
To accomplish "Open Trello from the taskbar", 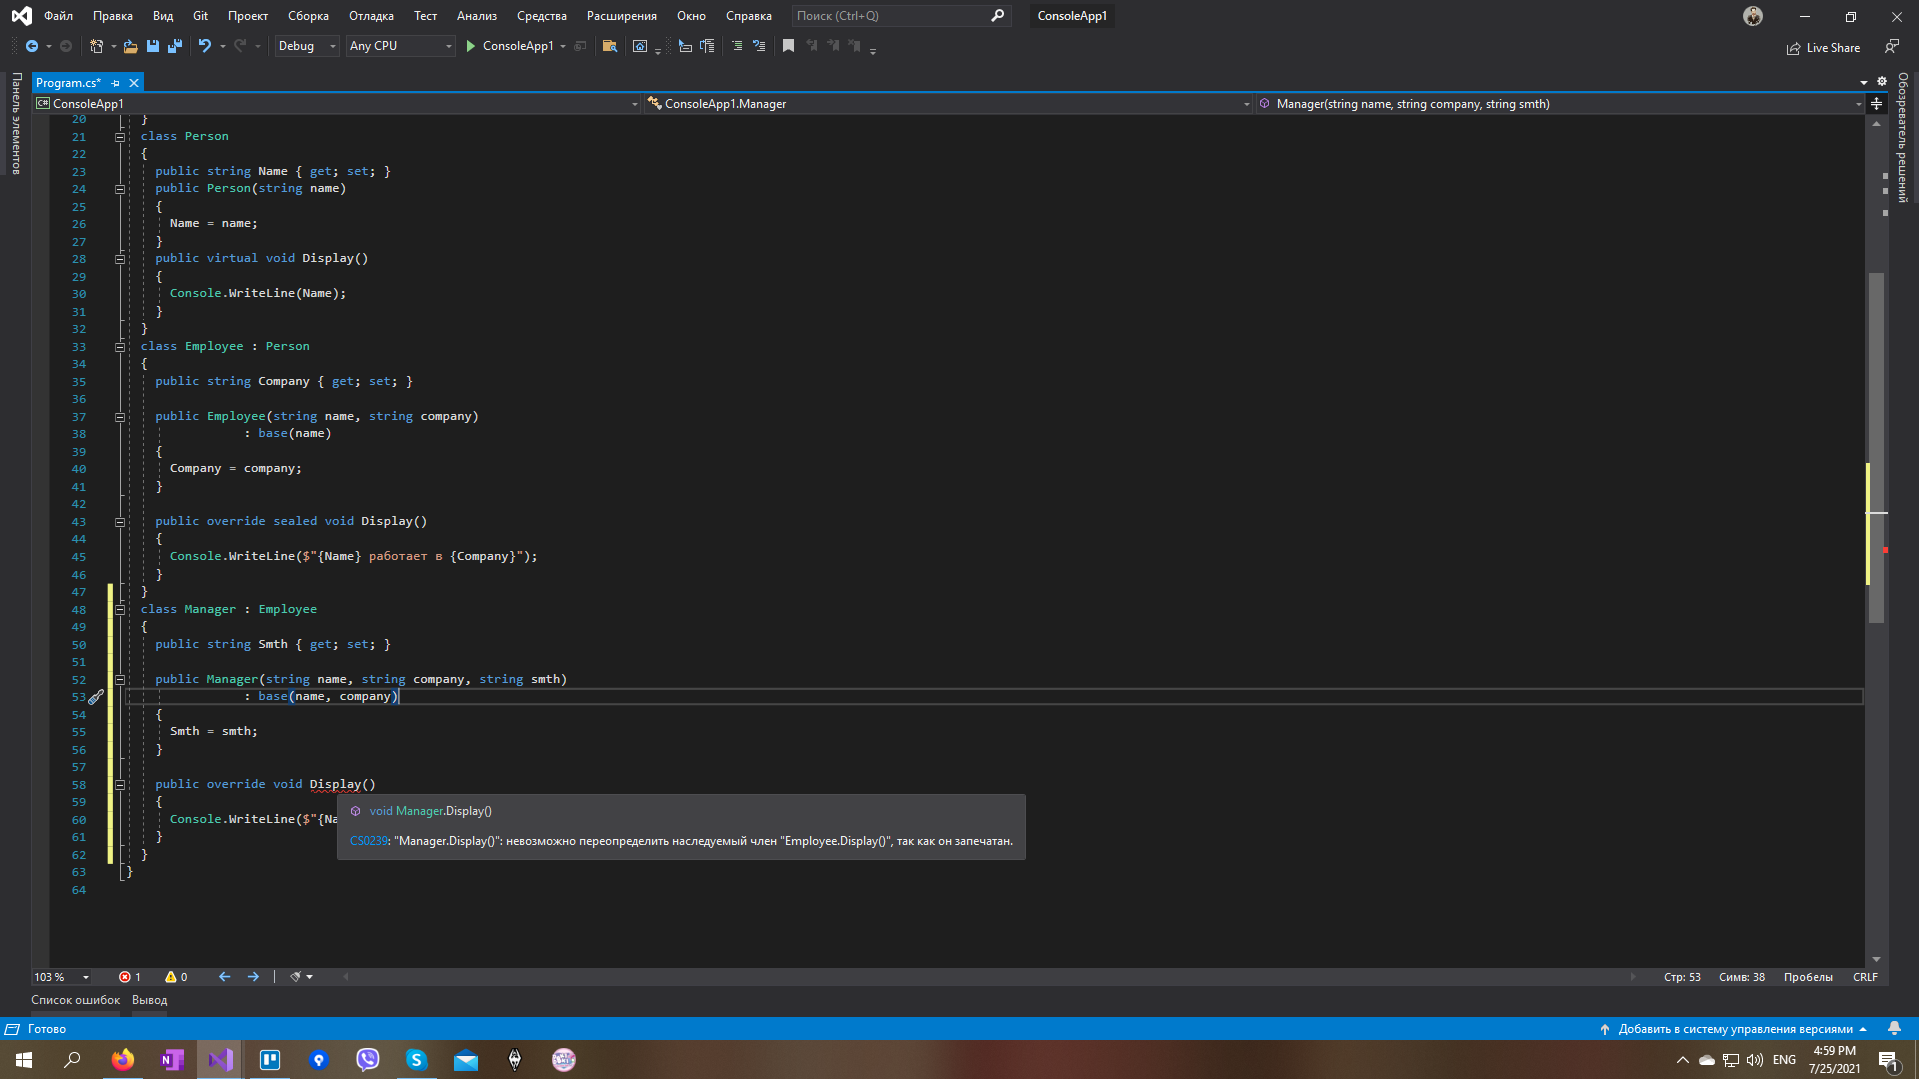I will (270, 1060).
